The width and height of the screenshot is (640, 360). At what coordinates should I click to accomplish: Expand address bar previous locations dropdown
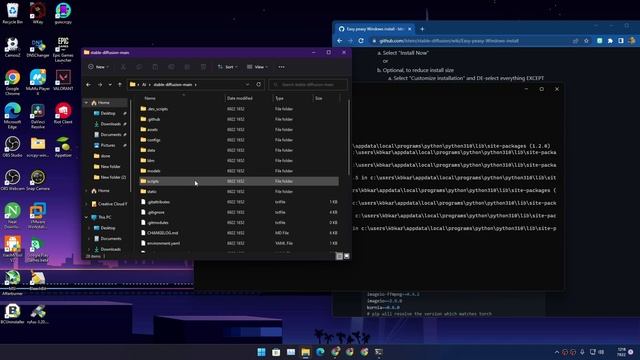tap(247, 84)
